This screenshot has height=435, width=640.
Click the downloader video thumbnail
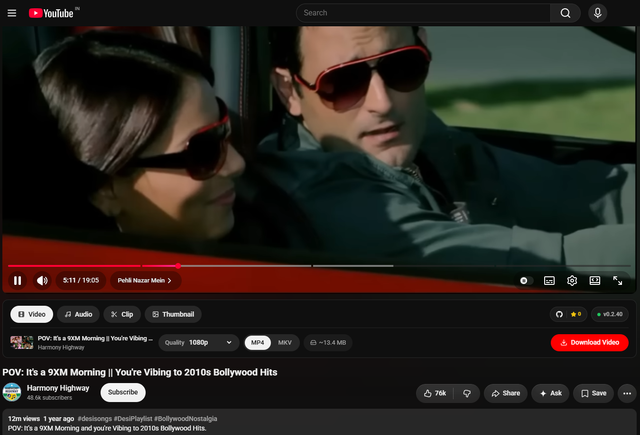[22, 342]
